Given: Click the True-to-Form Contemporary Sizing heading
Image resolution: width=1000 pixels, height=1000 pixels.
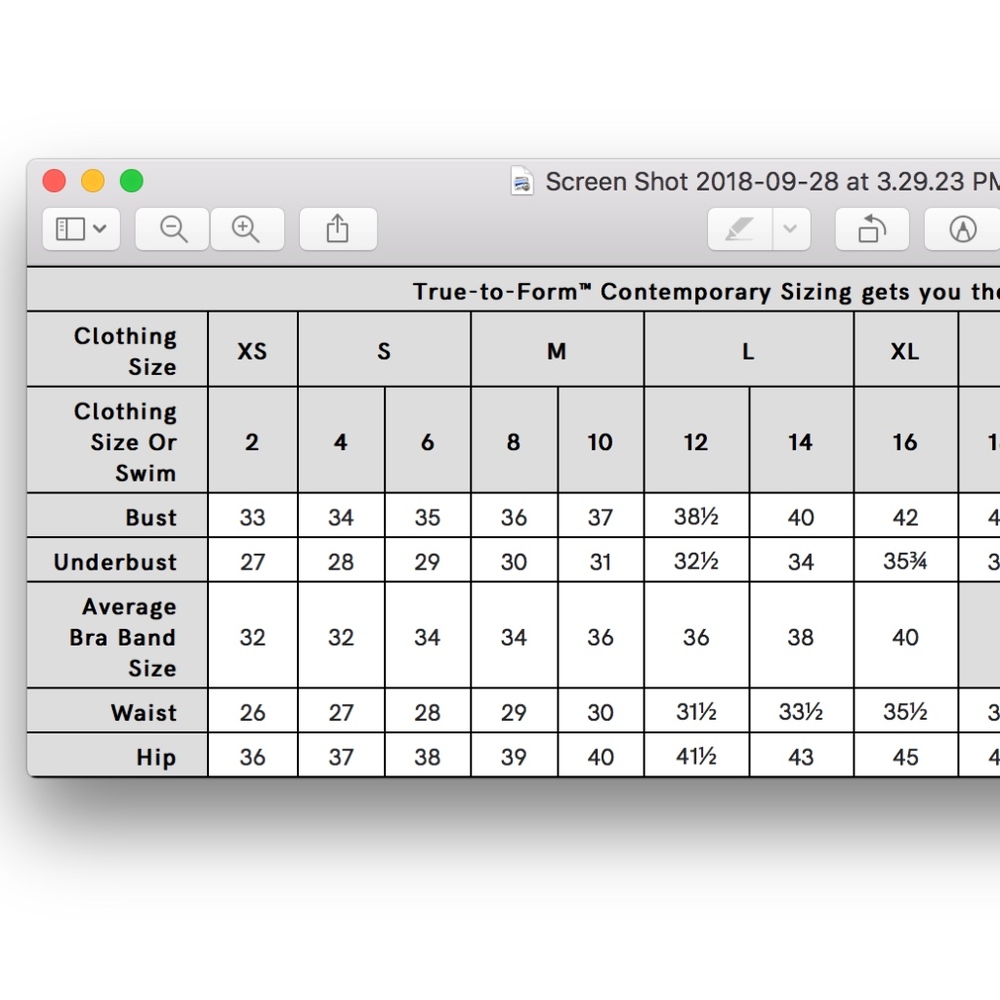Looking at the screenshot, I should point(706,291).
